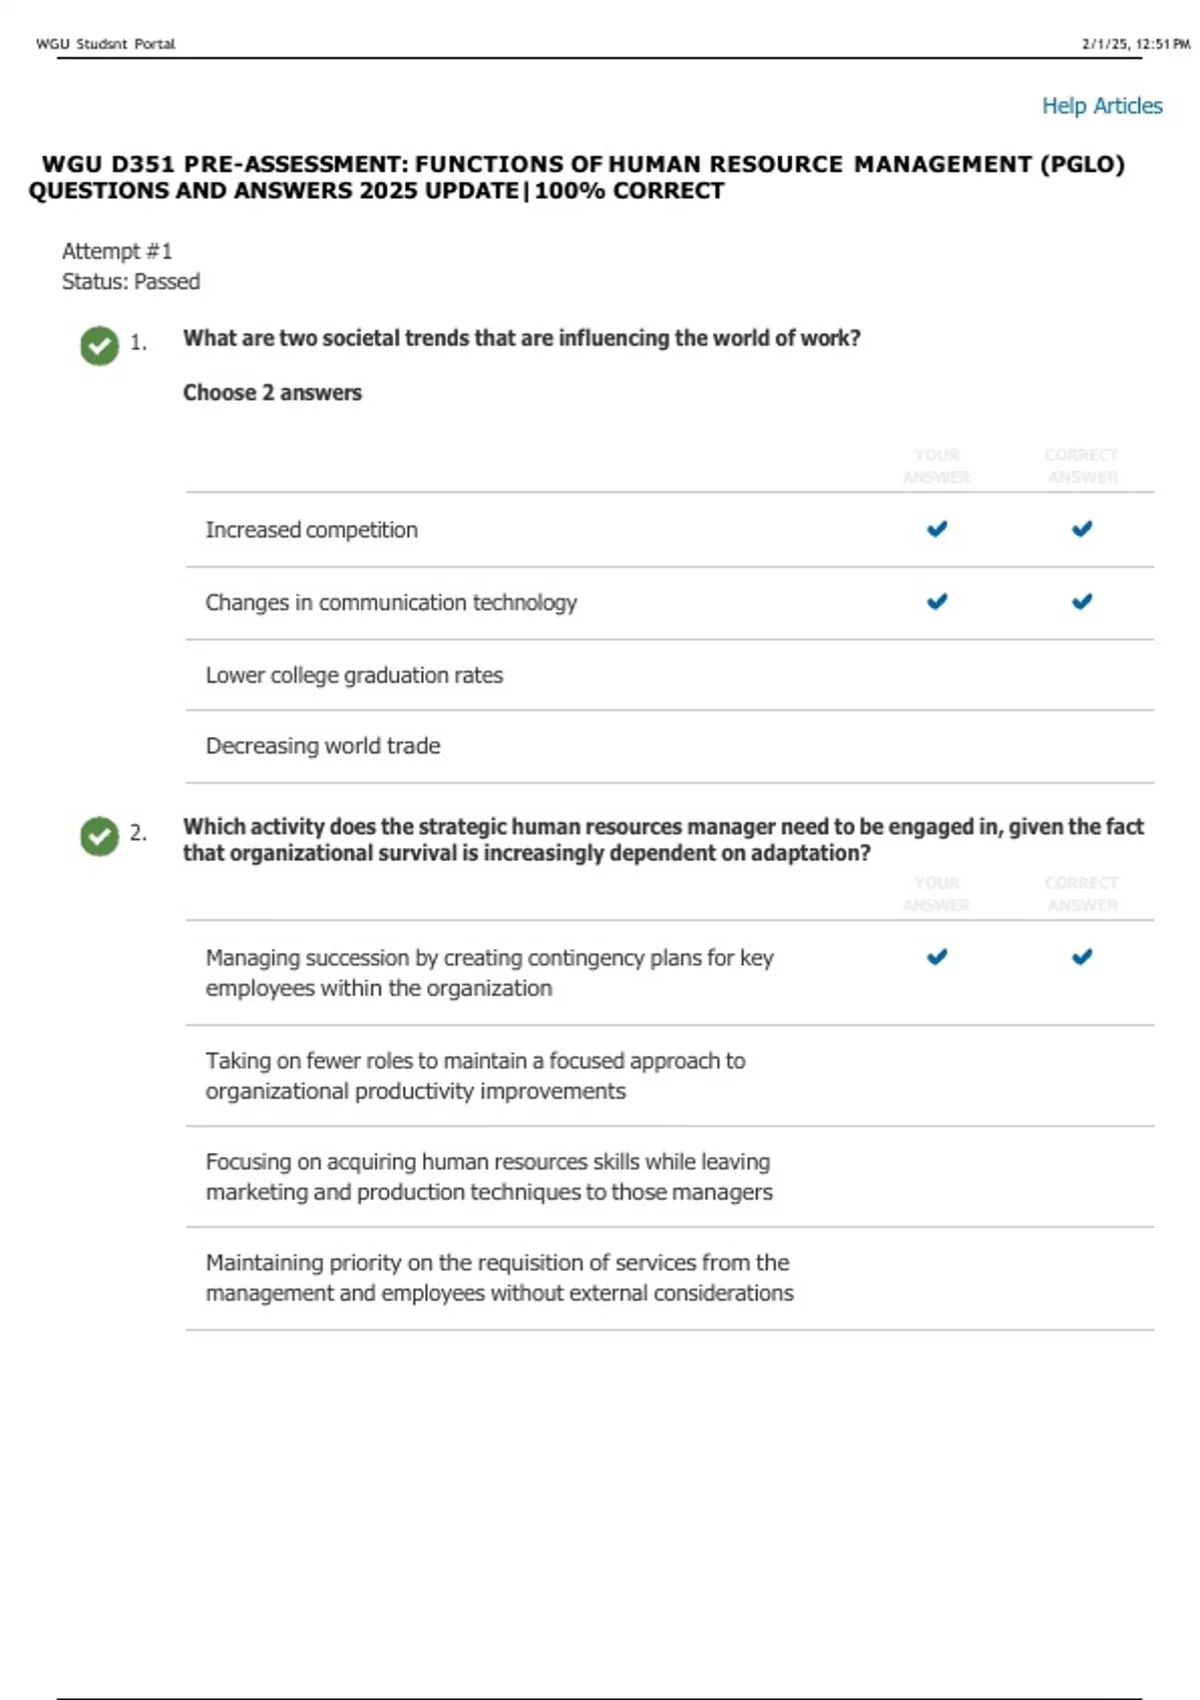1200x1700 pixels.
Task: Select the Lower college graduation rates option
Action: click(354, 675)
